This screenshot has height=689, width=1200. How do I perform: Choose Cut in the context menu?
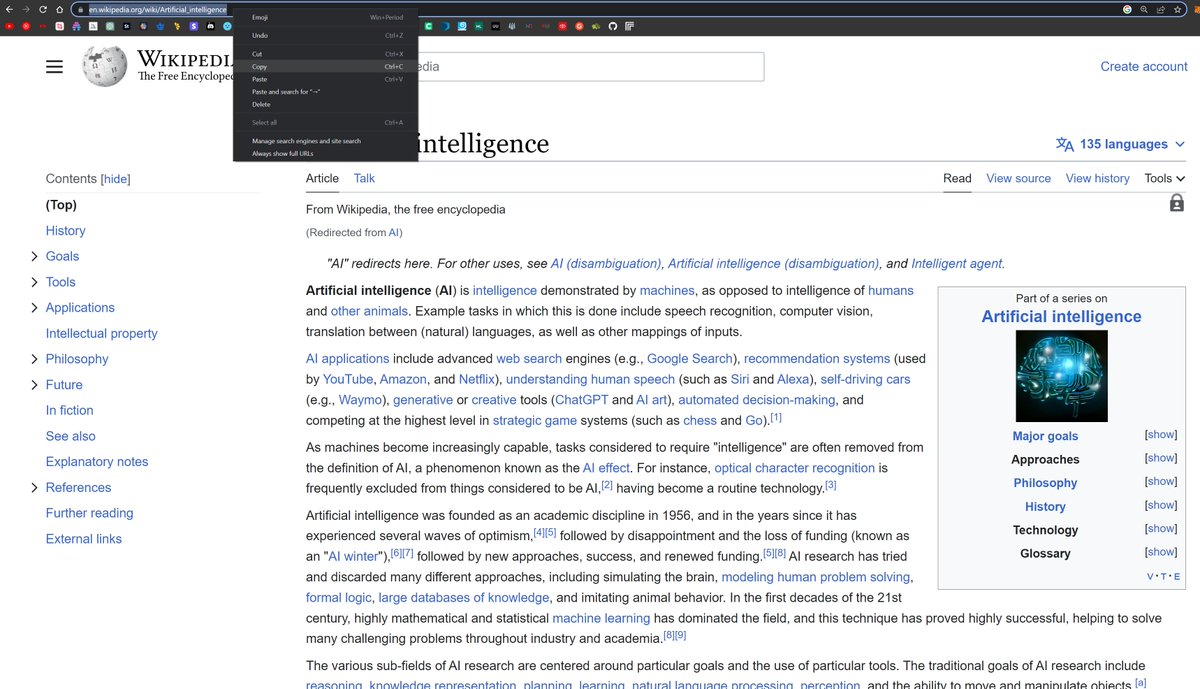coord(325,54)
